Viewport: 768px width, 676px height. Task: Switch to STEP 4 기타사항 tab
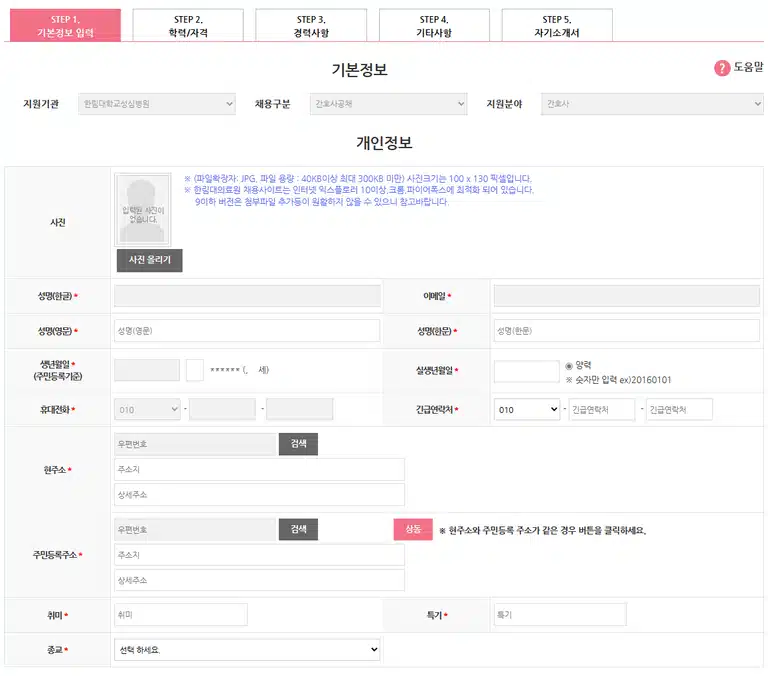tap(434, 25)
